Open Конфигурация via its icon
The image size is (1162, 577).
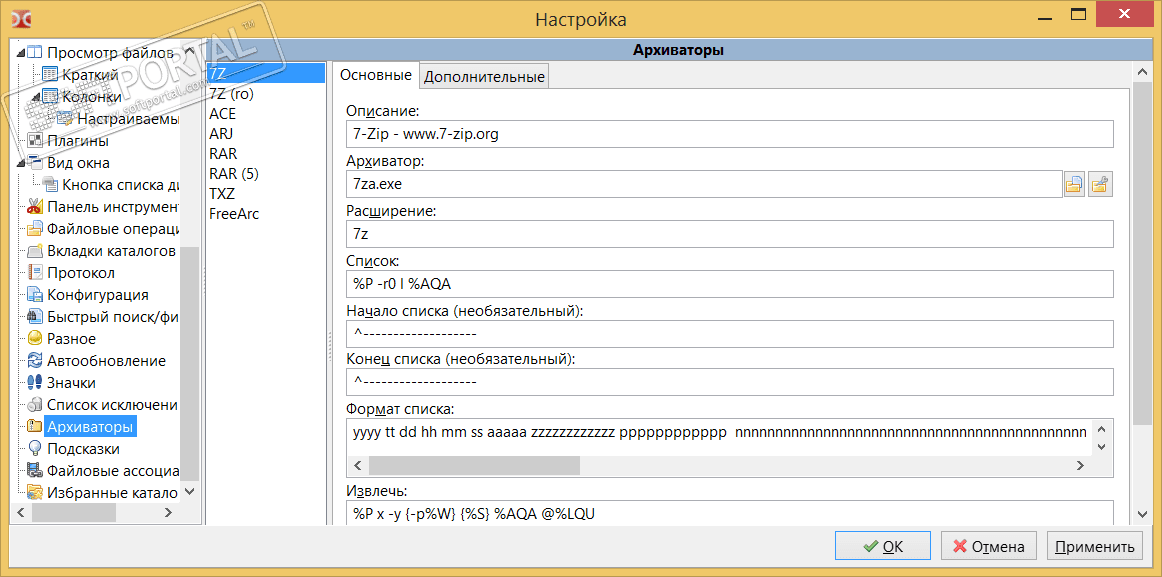pyautogui.click(x=35, y=294)
